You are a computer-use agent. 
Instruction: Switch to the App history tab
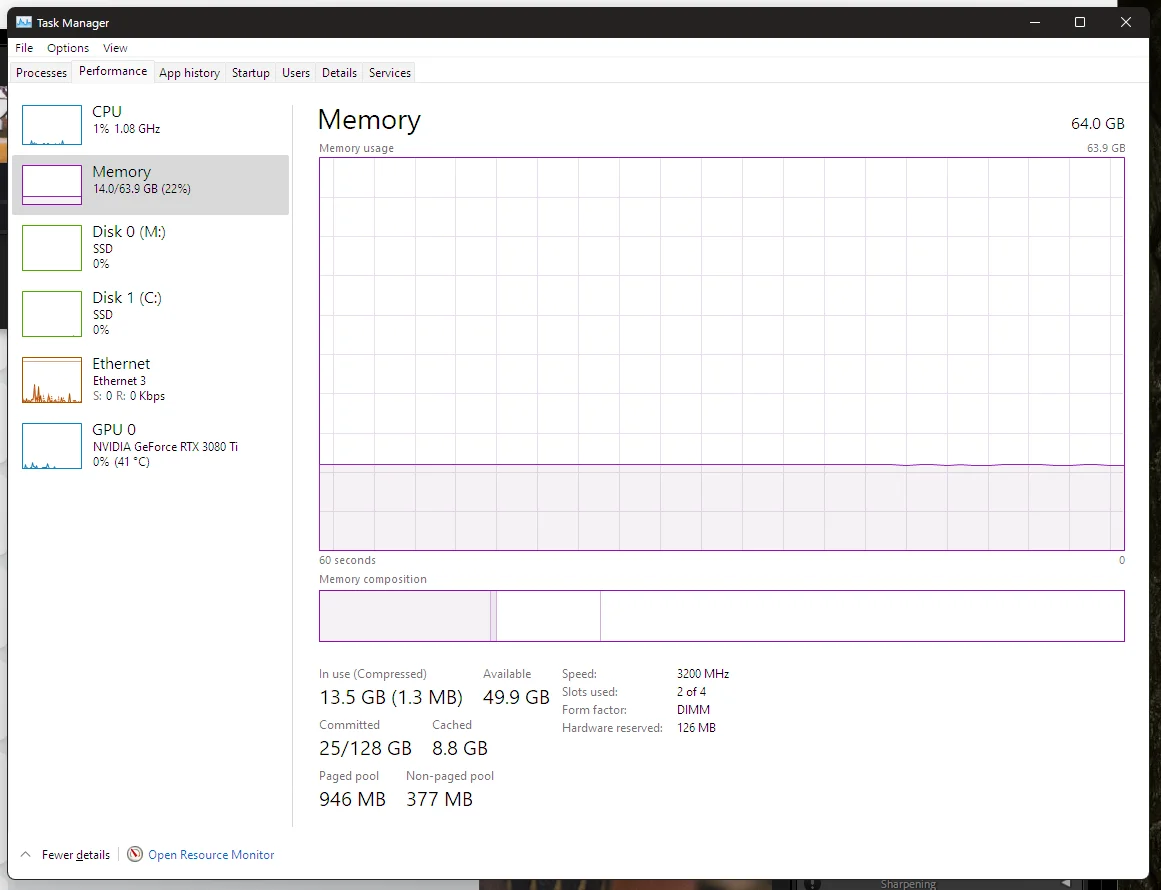pyautogui.click(x=190, y=73)
